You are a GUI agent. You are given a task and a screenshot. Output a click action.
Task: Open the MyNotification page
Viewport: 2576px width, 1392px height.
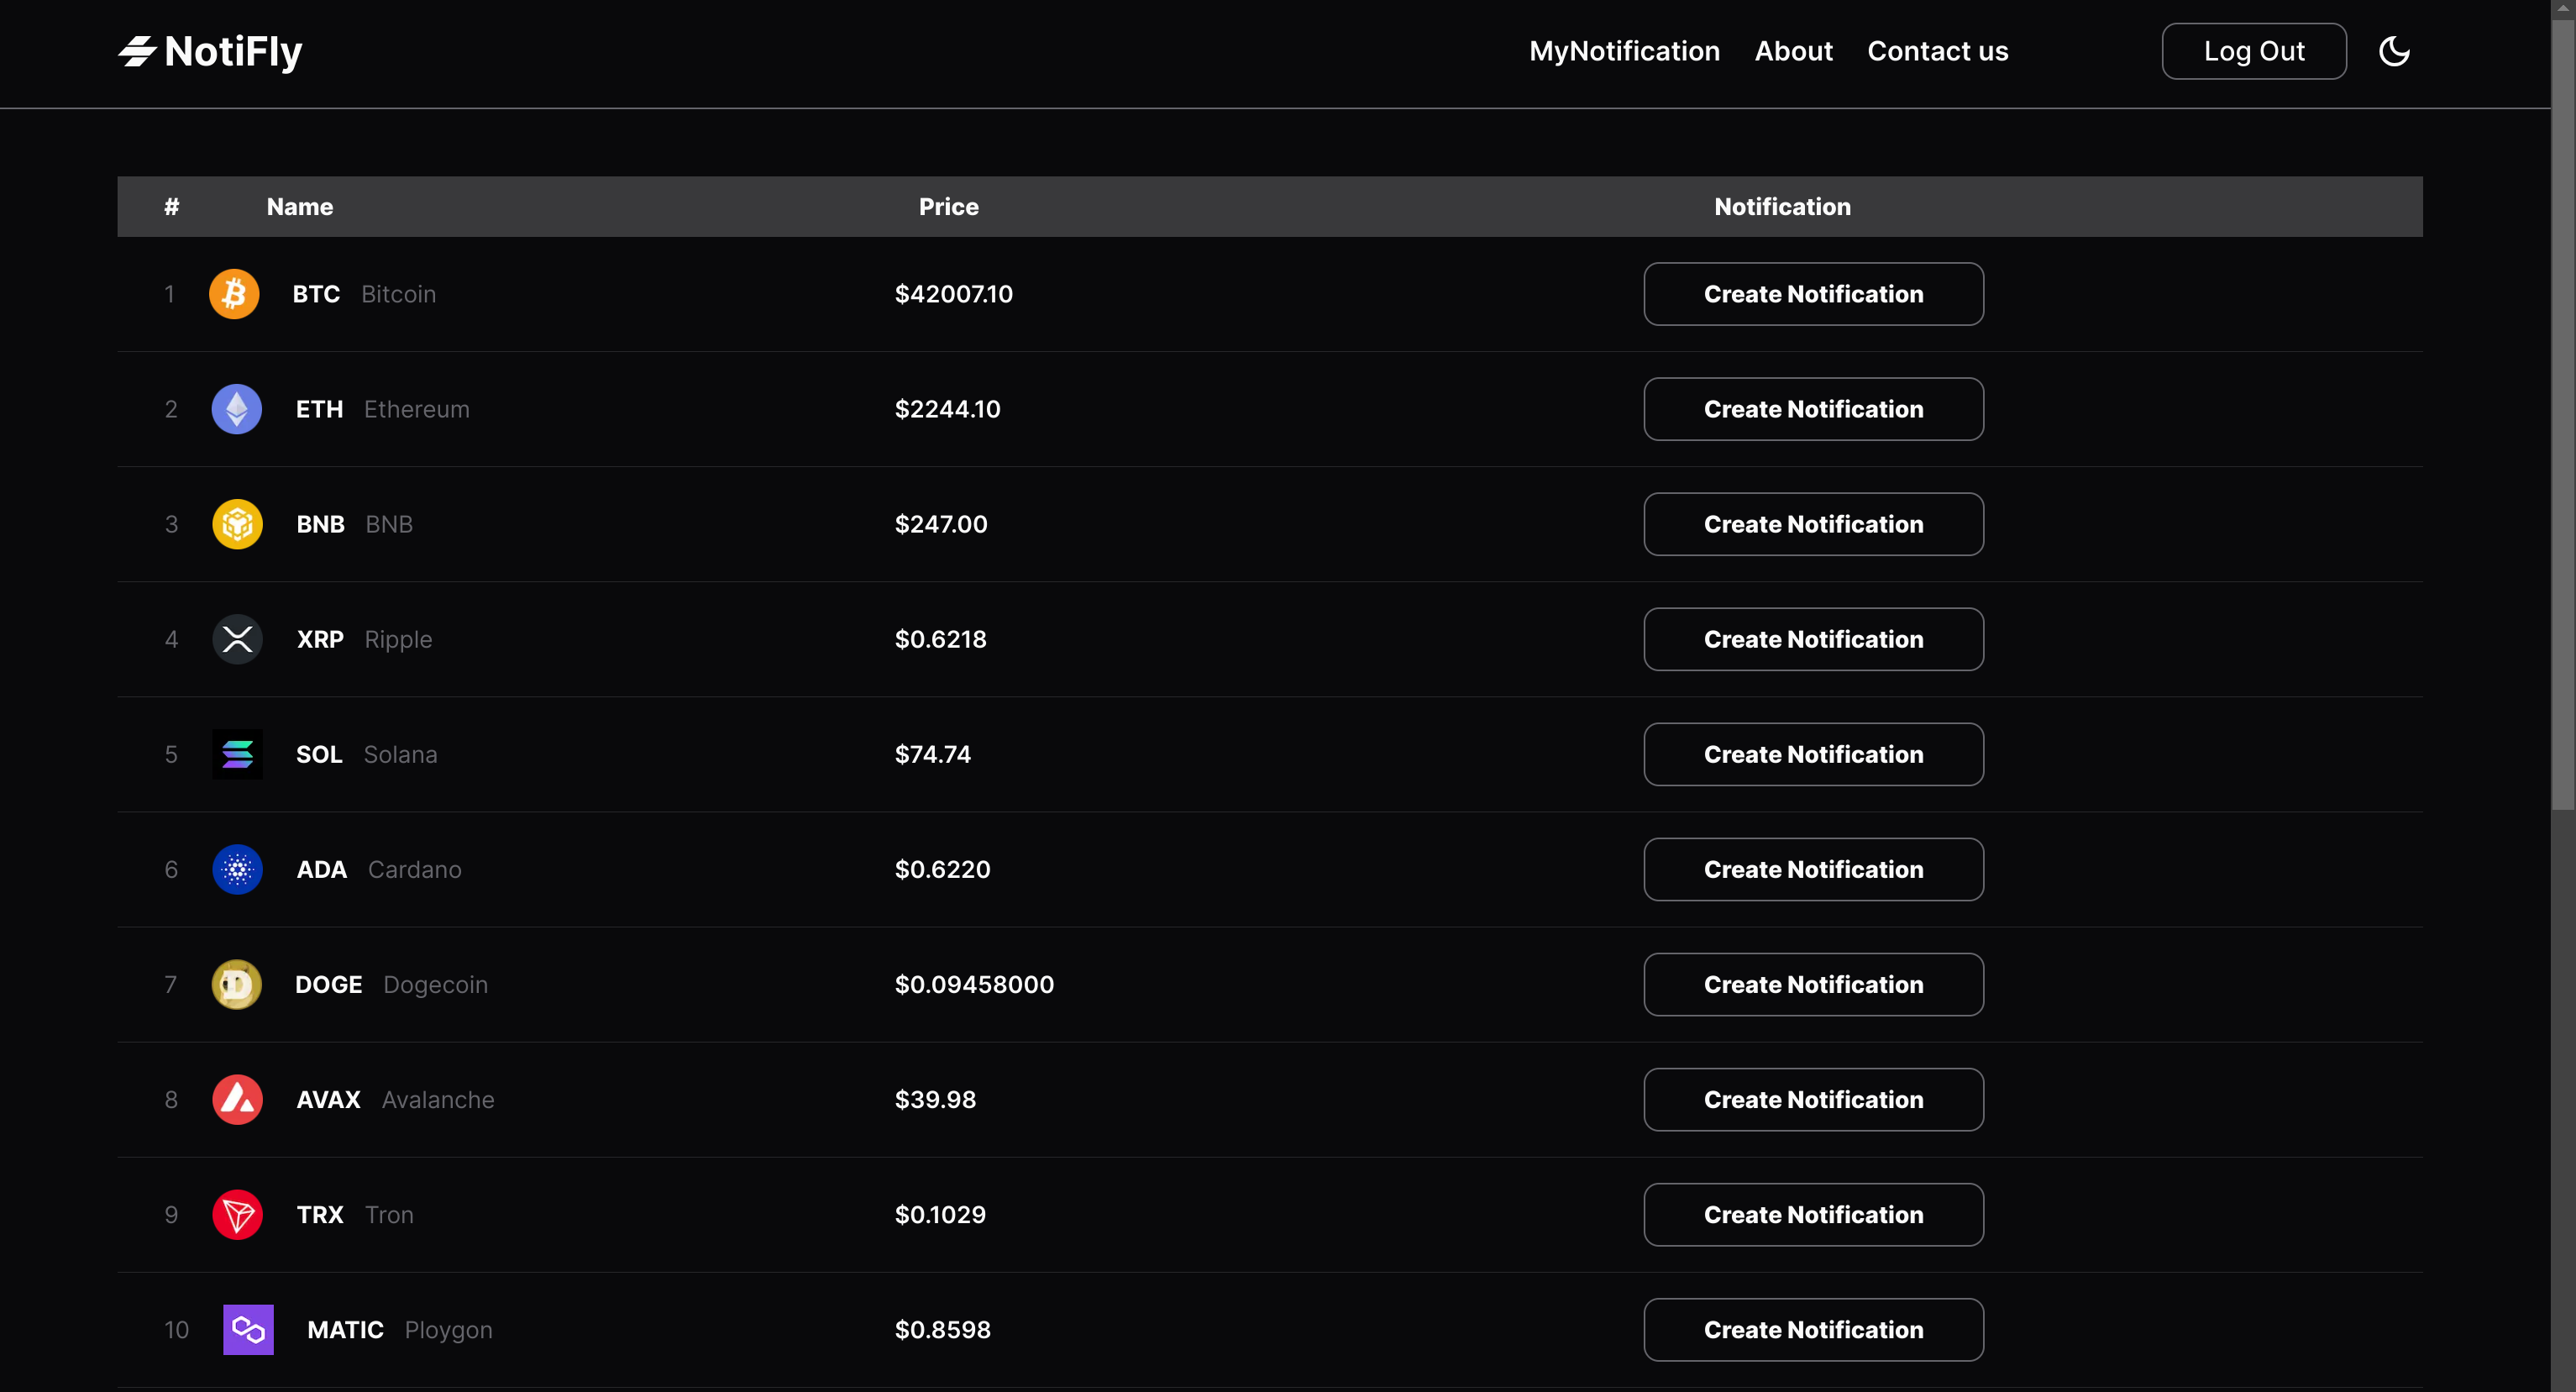(x=1624, y=51)
